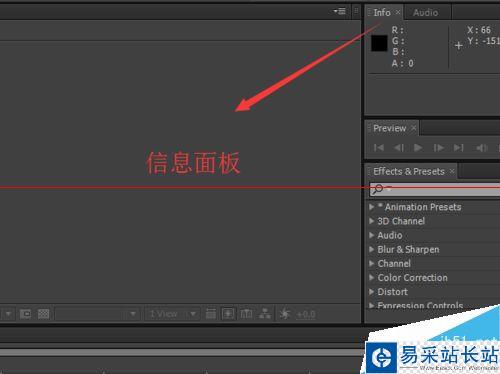The width and height of the screenshot is (500, 374).
Task: Click the Y coordinate readout
Action: coord(483,41)
